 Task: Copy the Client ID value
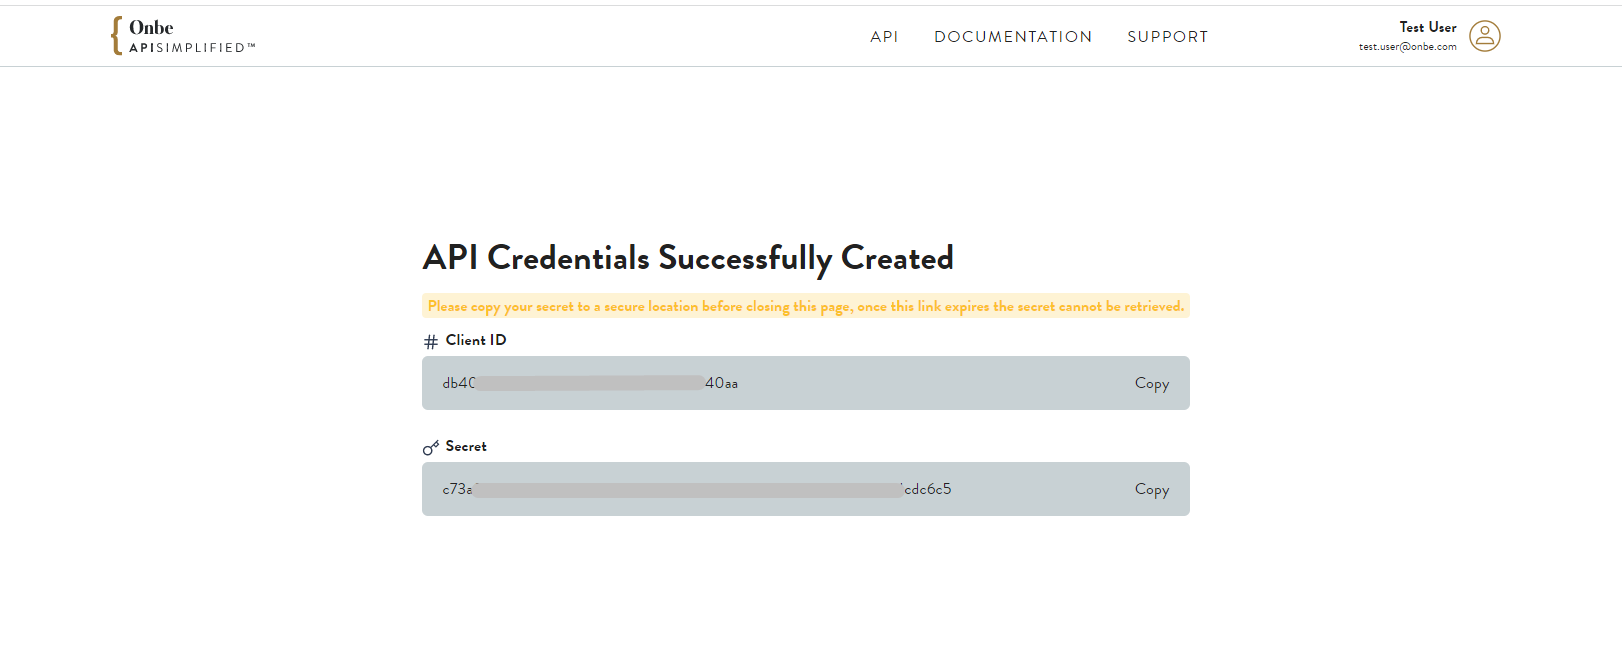(1152, 383)
